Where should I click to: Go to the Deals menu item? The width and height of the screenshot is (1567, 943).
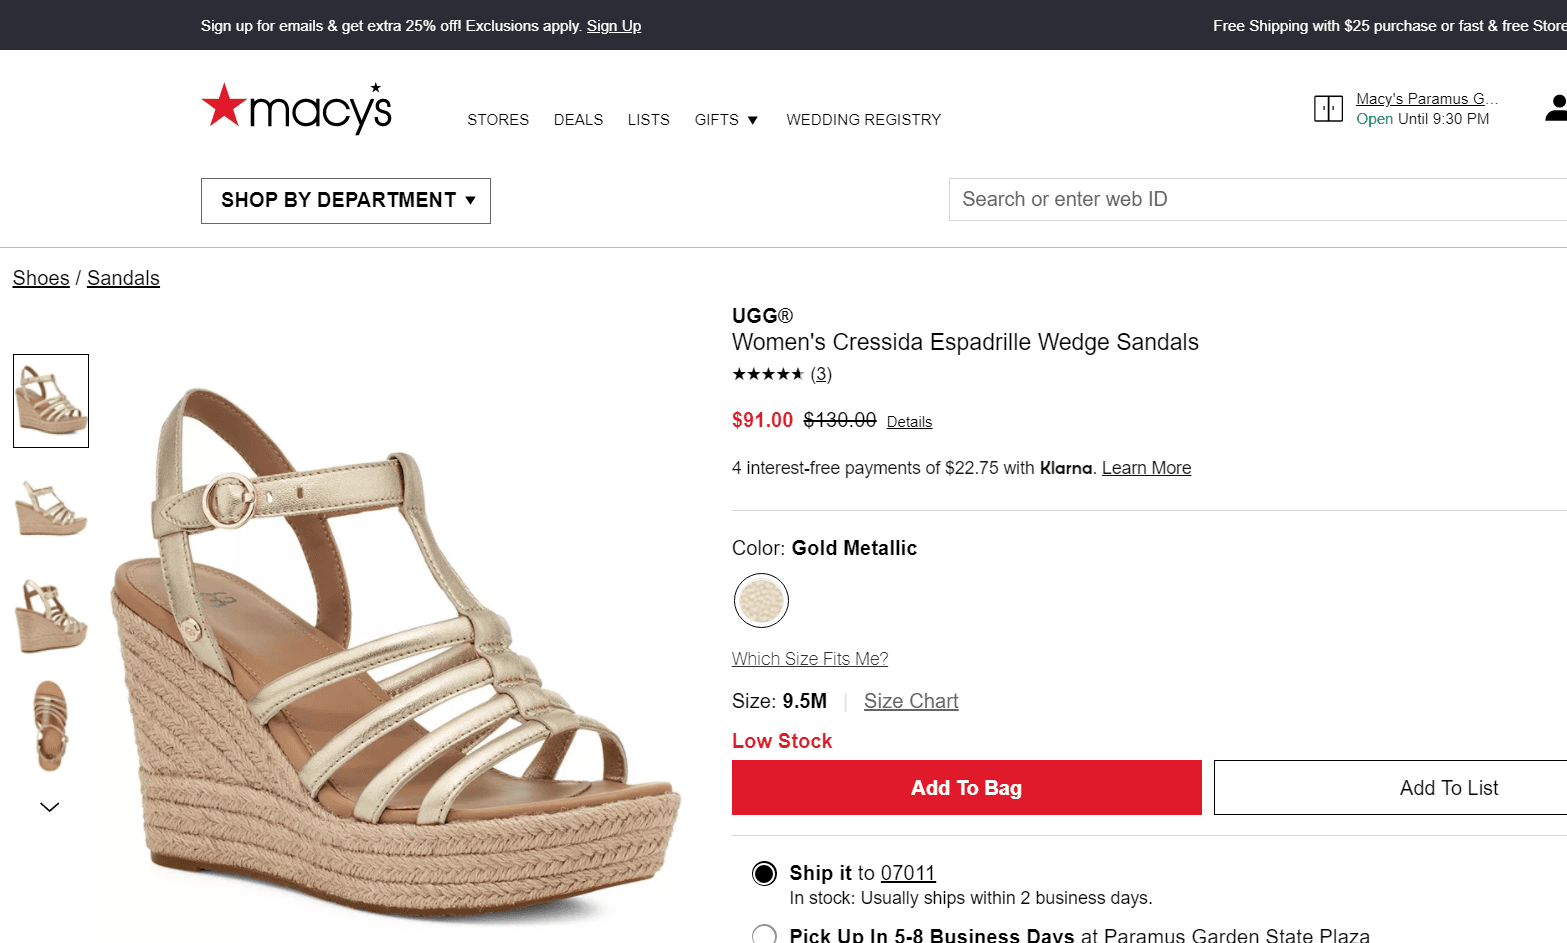click(x=578, y=120)
